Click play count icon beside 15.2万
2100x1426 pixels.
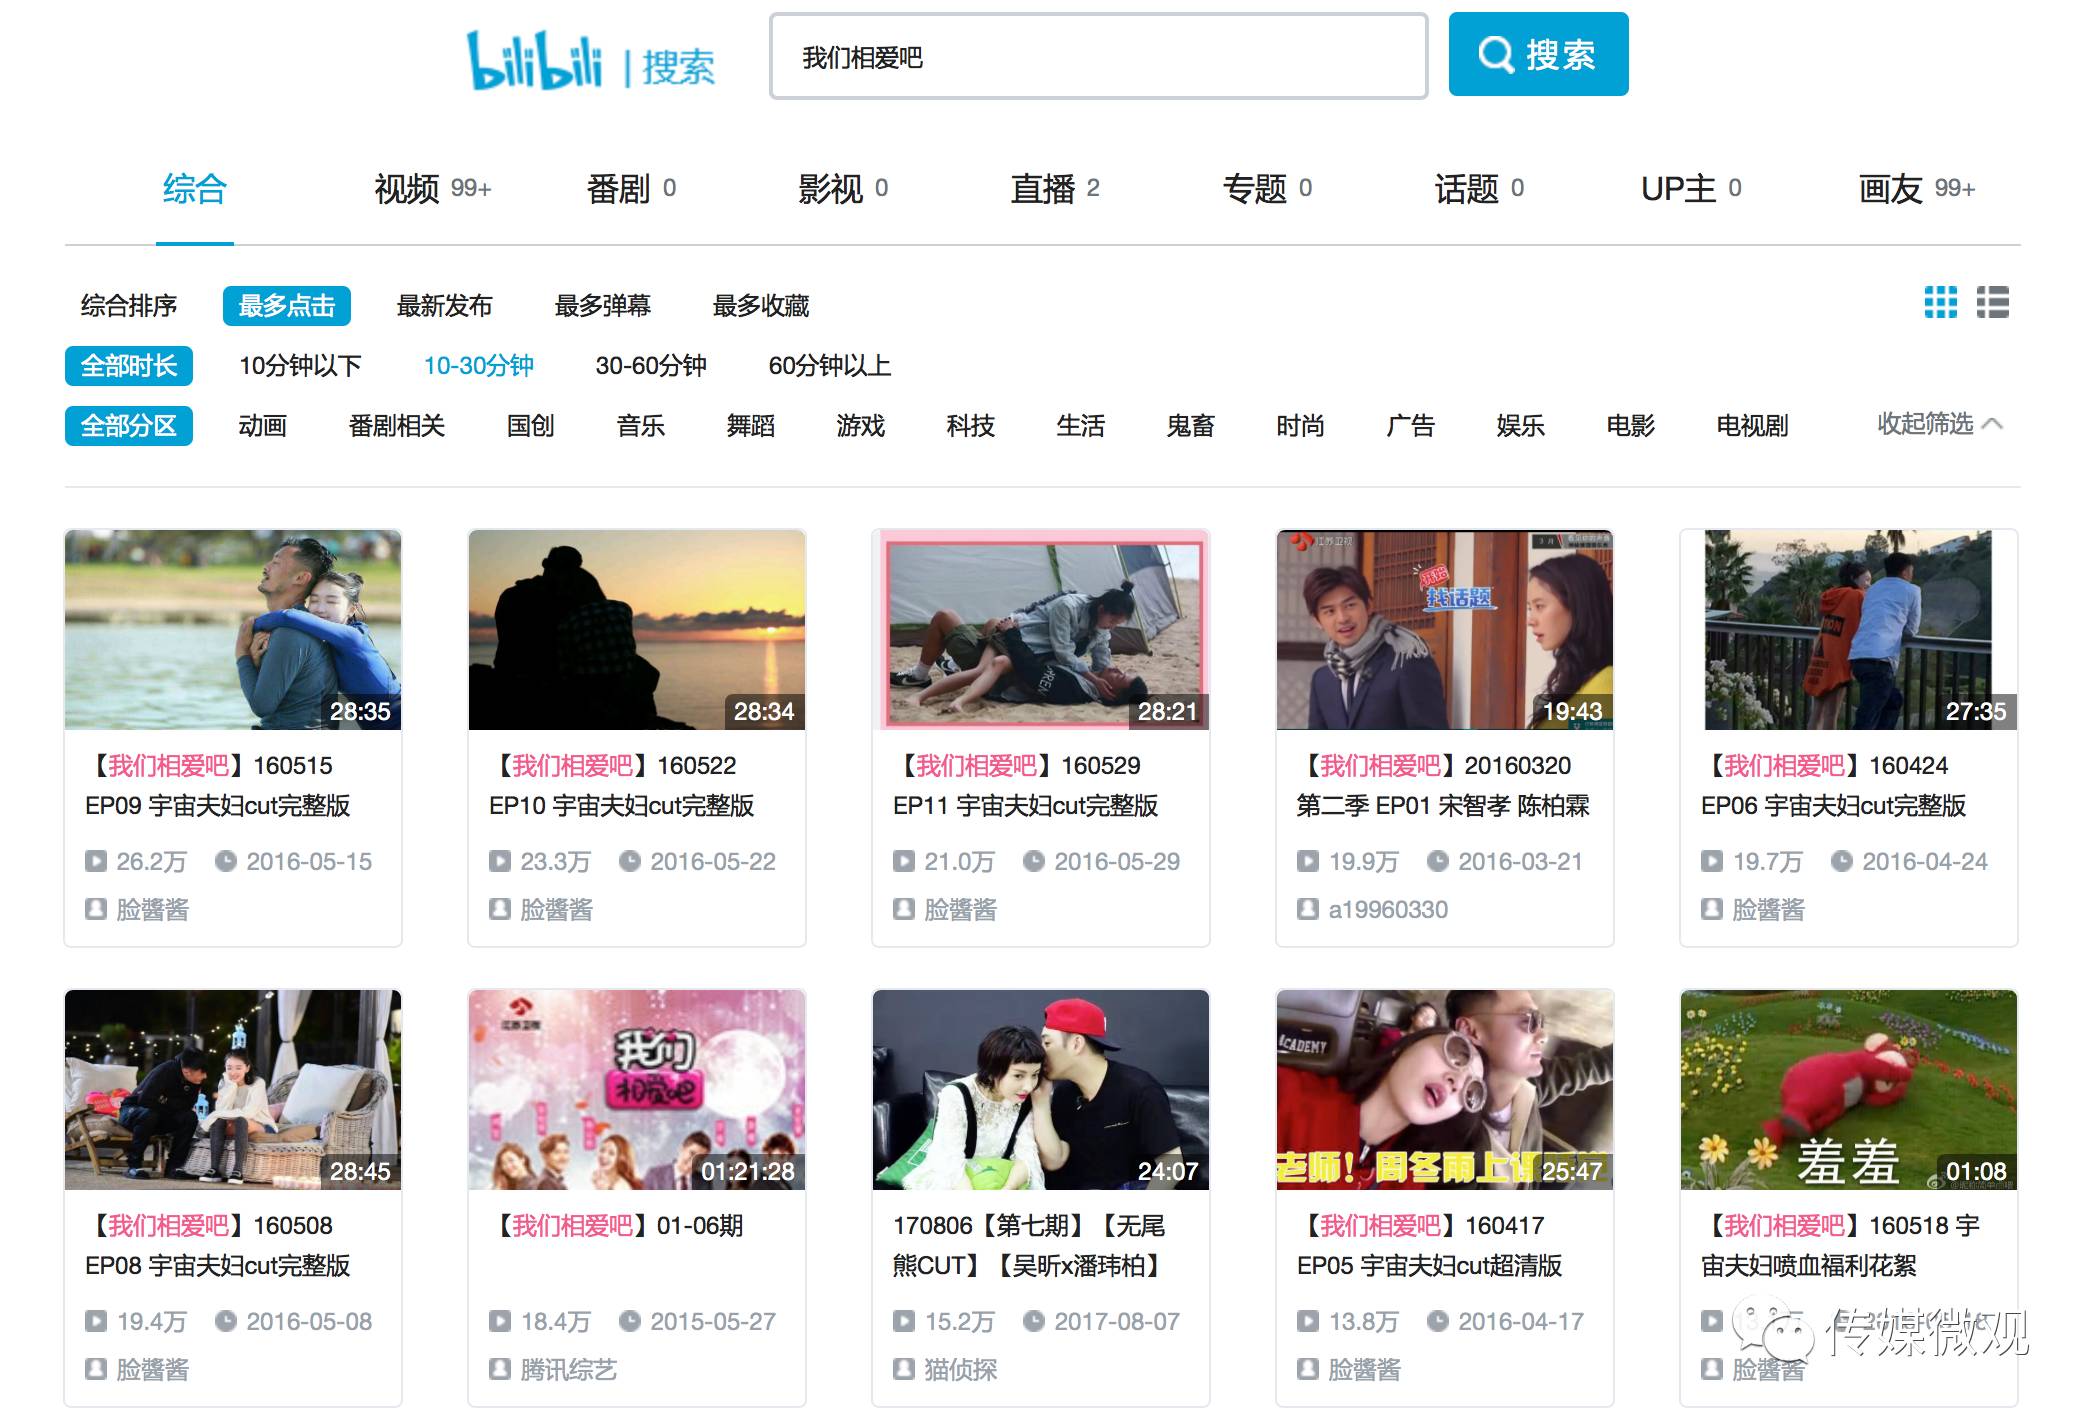coord(904,1321)
